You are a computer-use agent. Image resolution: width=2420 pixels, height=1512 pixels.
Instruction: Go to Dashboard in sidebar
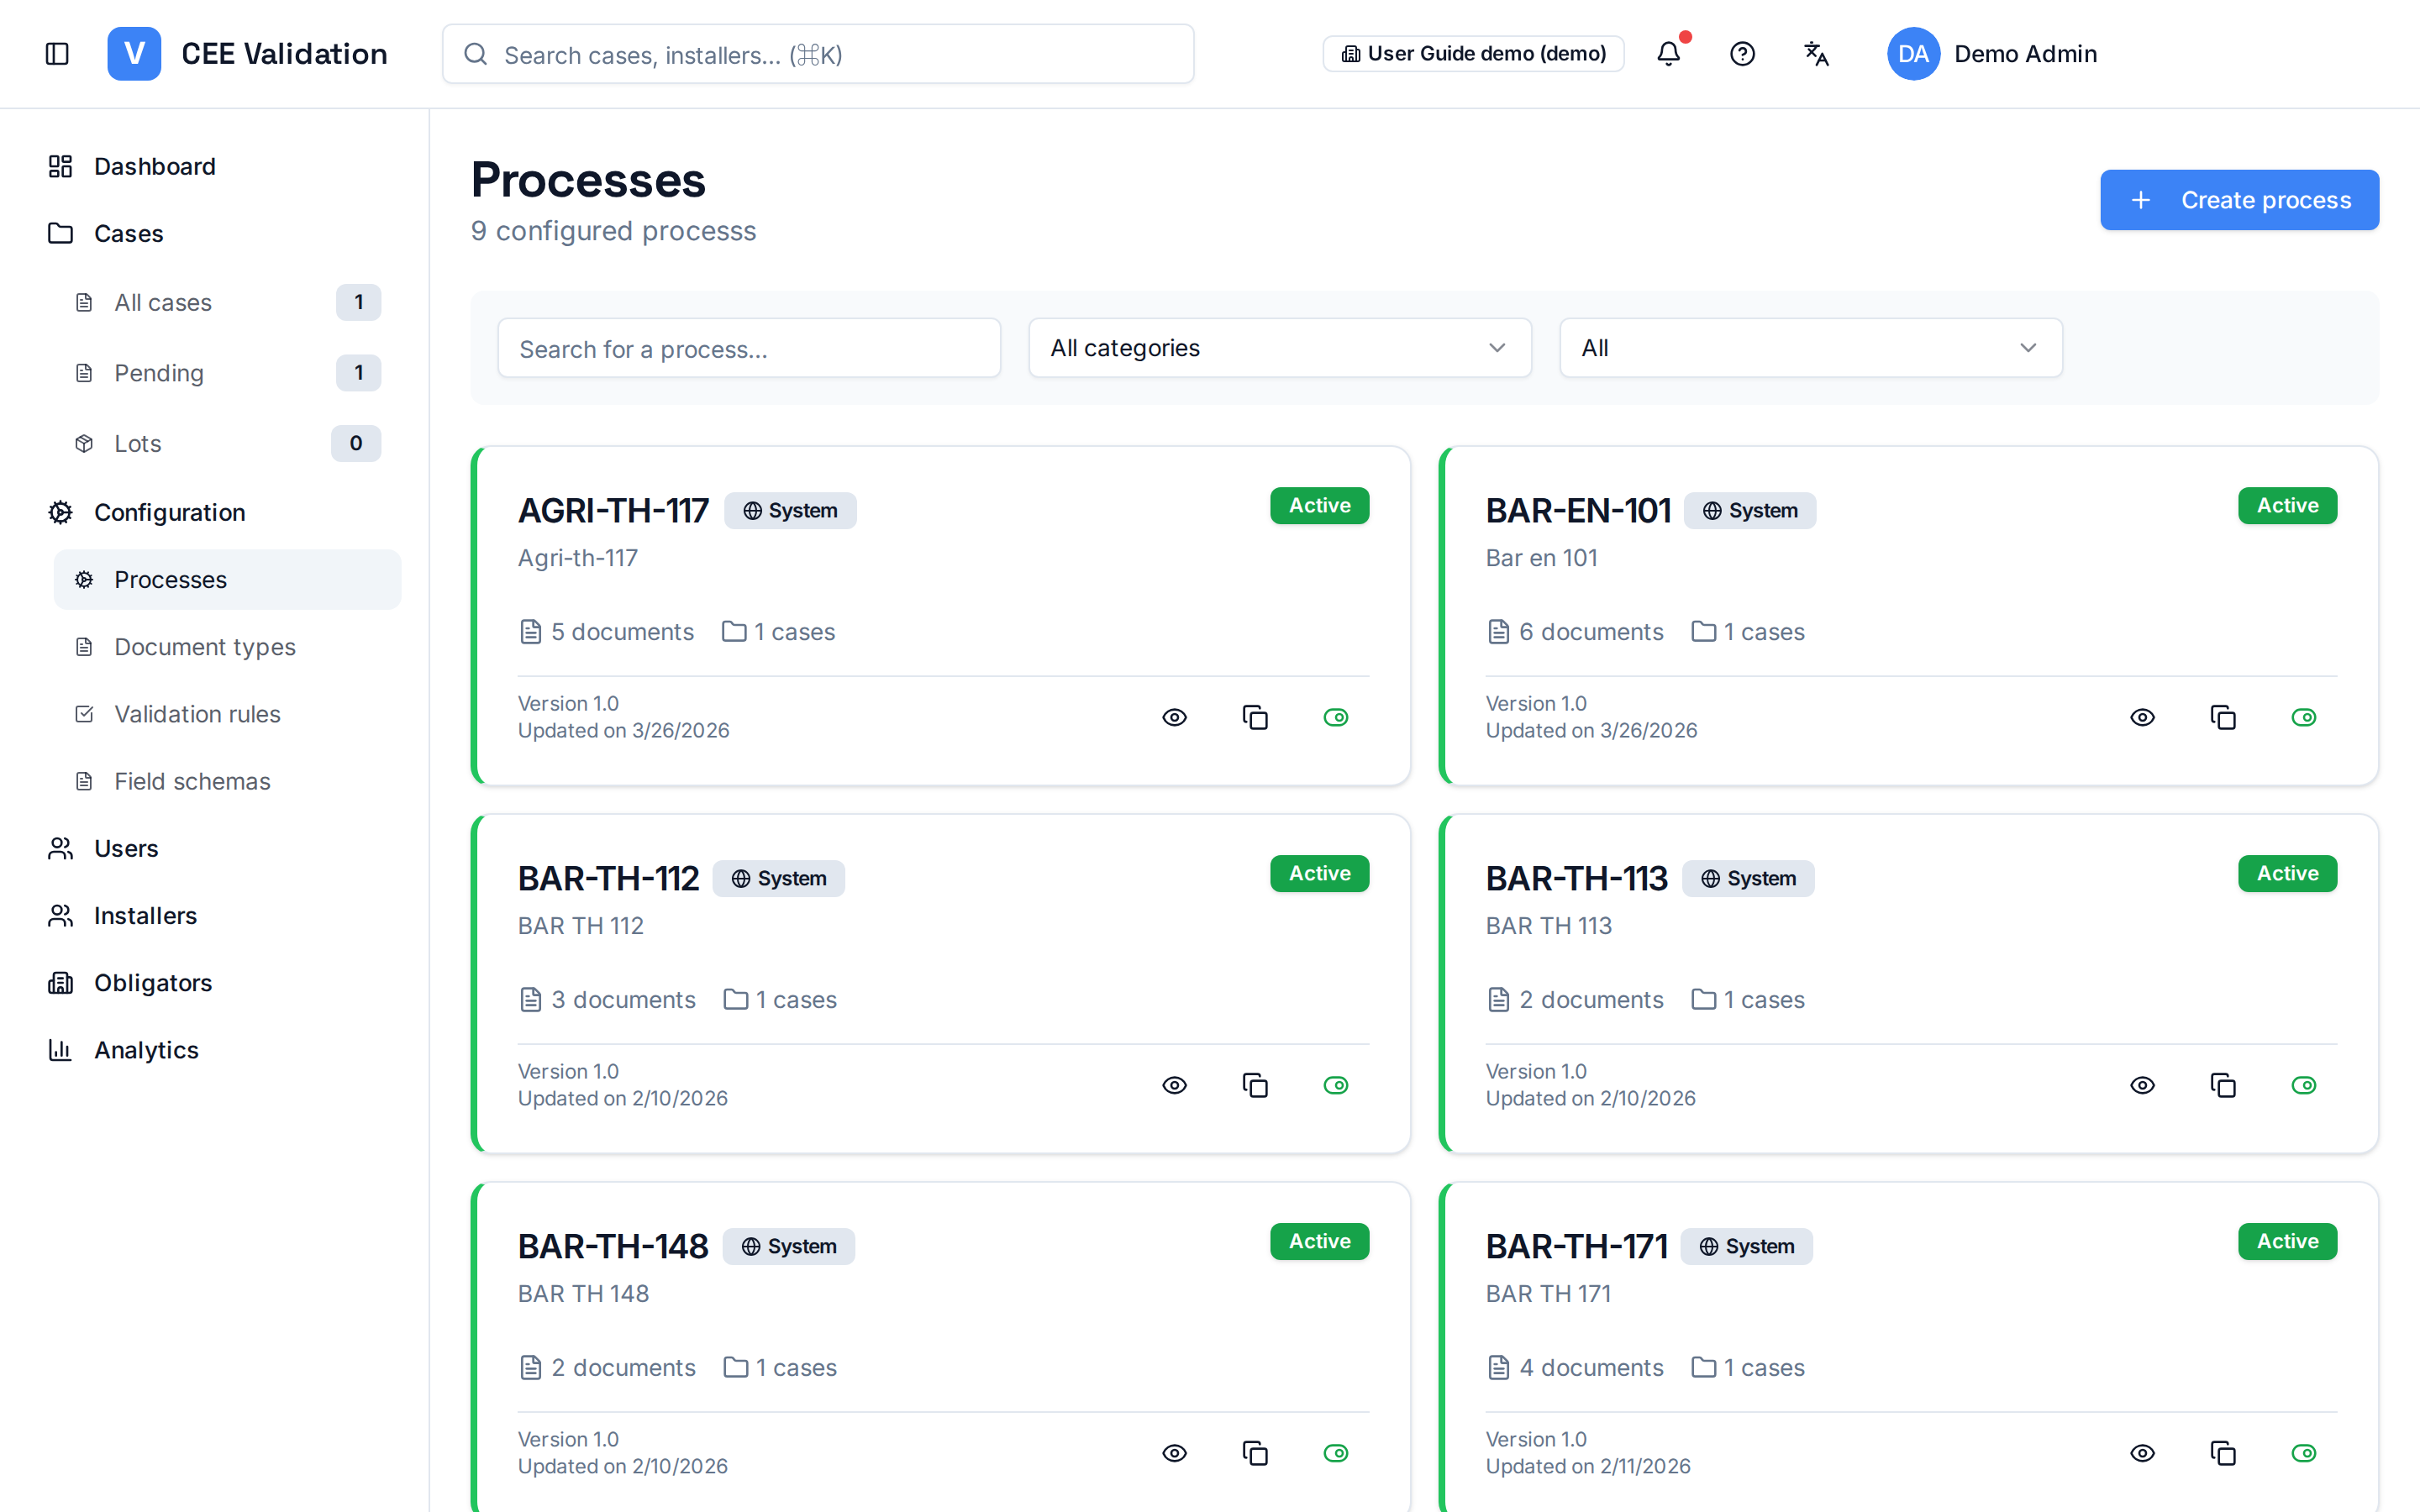214,166
